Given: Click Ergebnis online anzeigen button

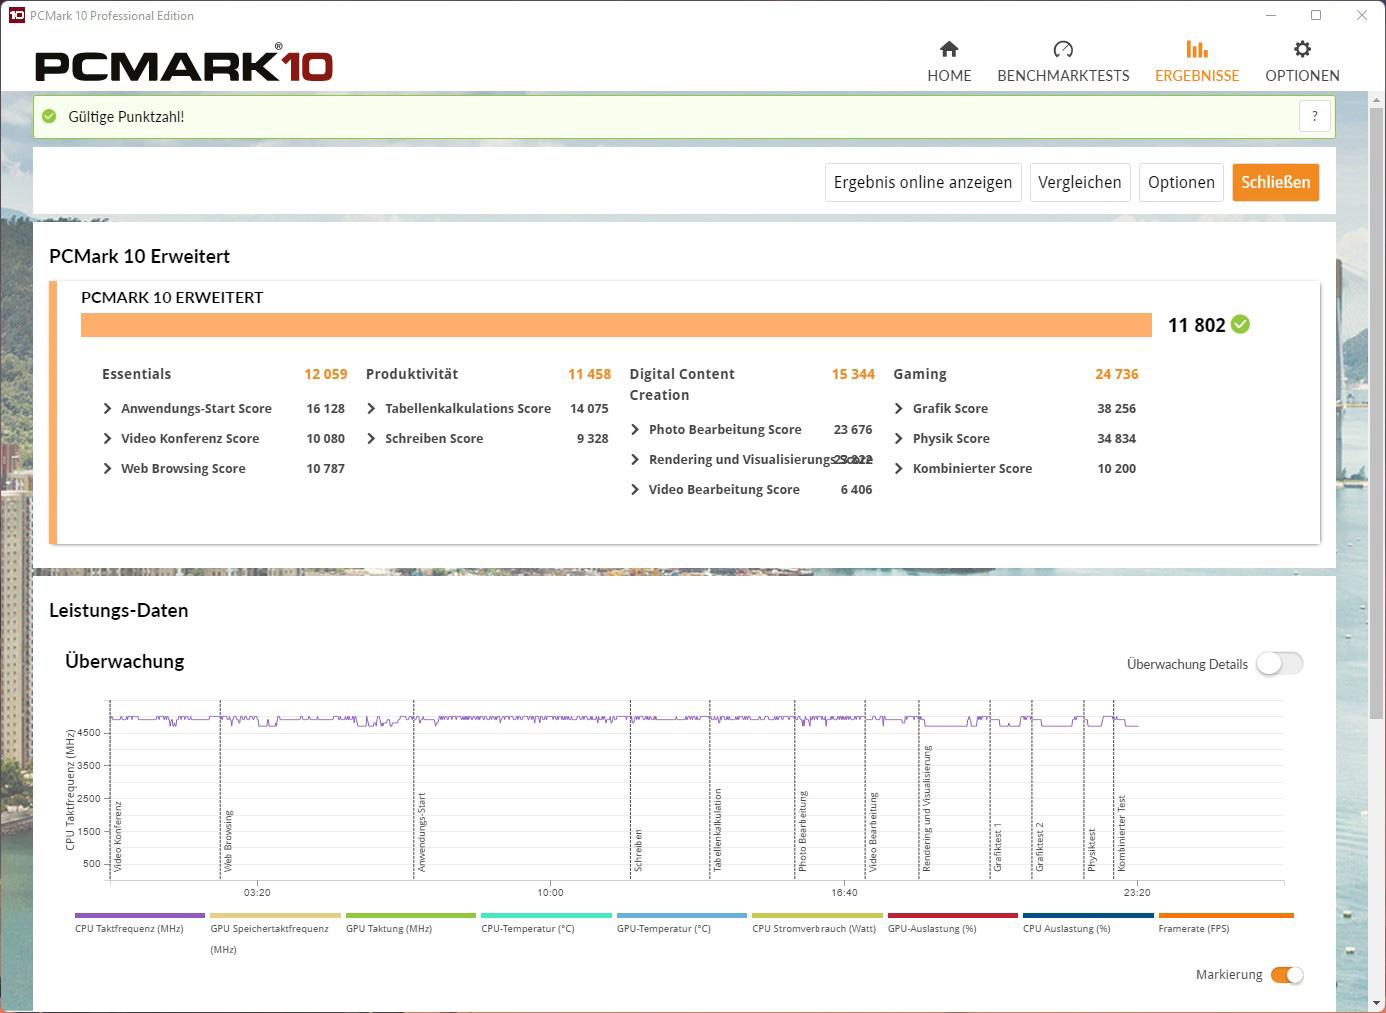Looking at the screenshot, I should [x=923, y=182].
